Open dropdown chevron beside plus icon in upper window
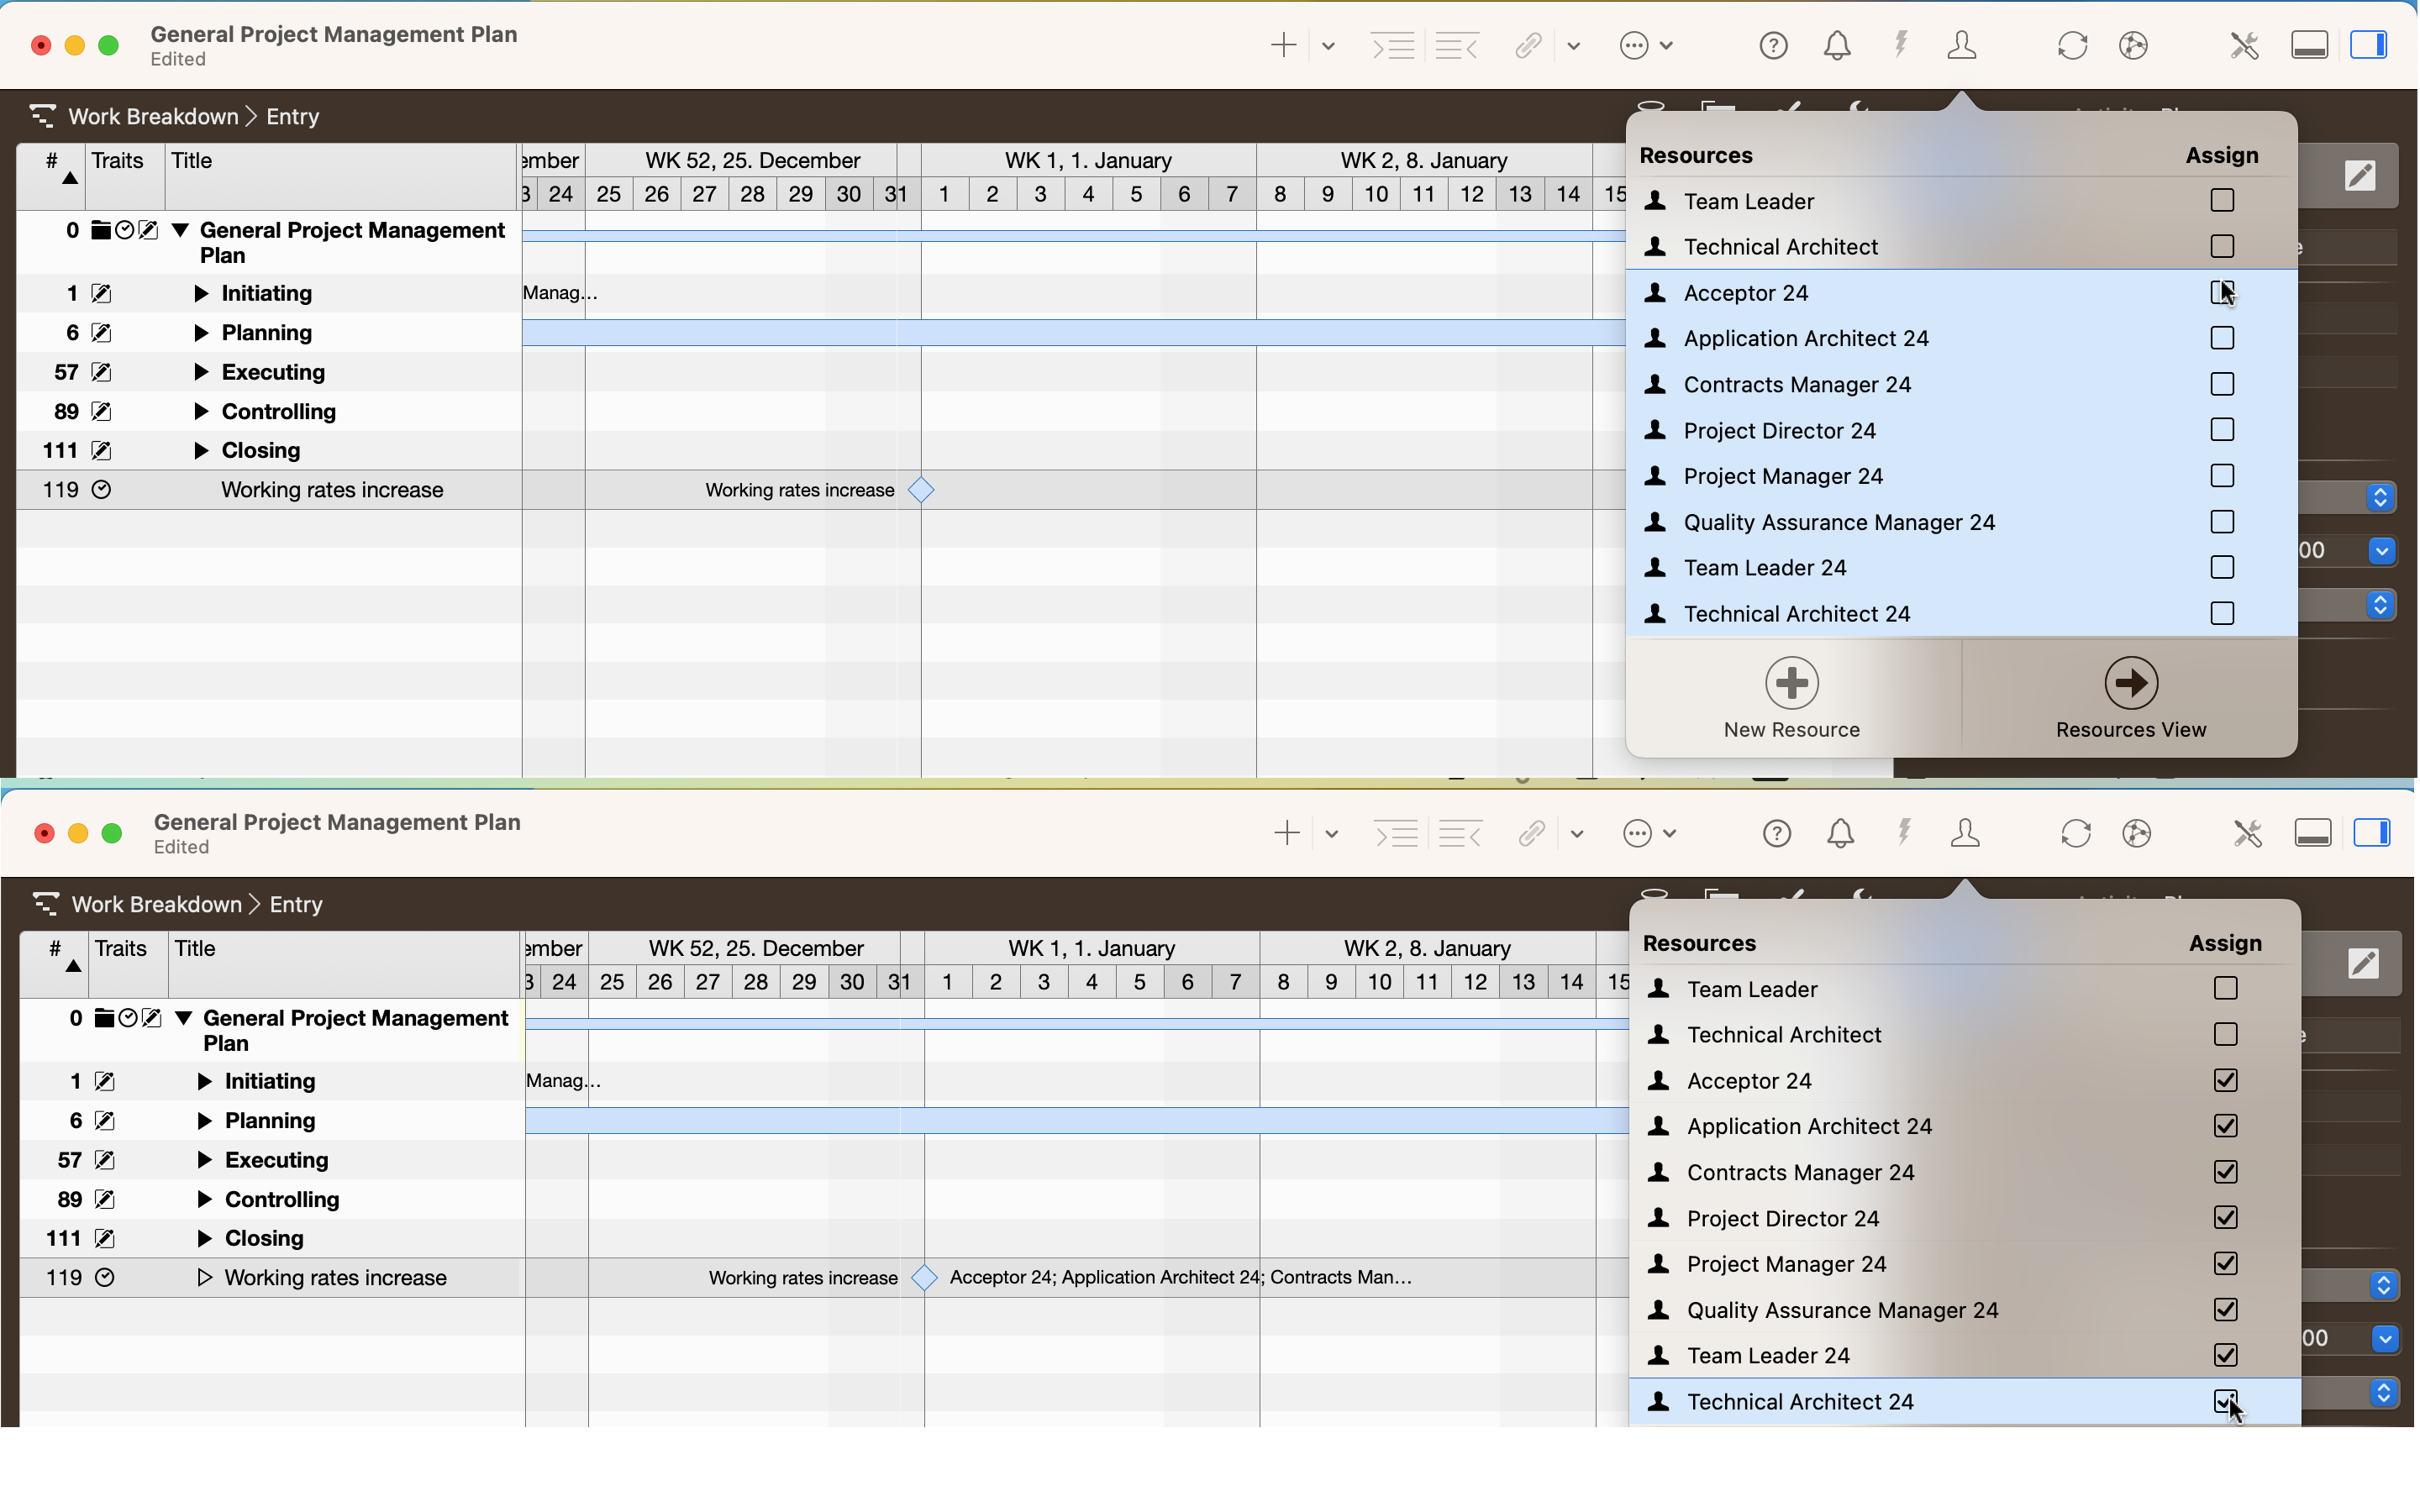2420x1512 pixels. tap(1328, 46)
